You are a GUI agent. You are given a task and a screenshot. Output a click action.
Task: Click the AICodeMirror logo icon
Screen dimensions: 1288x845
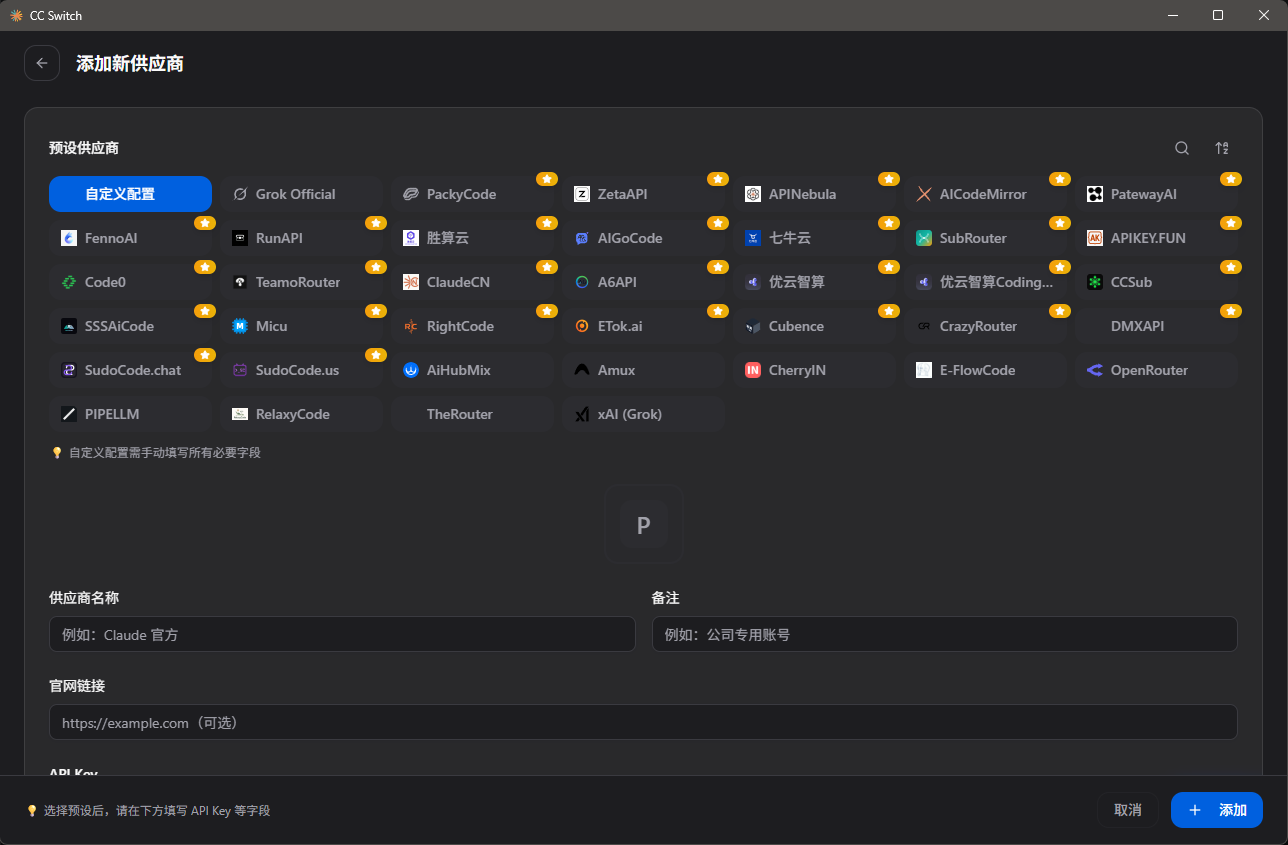tap(924, 194)
